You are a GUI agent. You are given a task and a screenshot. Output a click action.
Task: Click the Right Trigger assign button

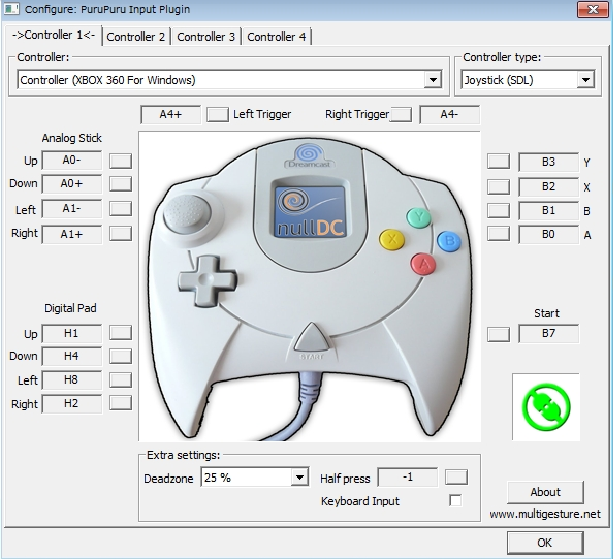[401, 115]
